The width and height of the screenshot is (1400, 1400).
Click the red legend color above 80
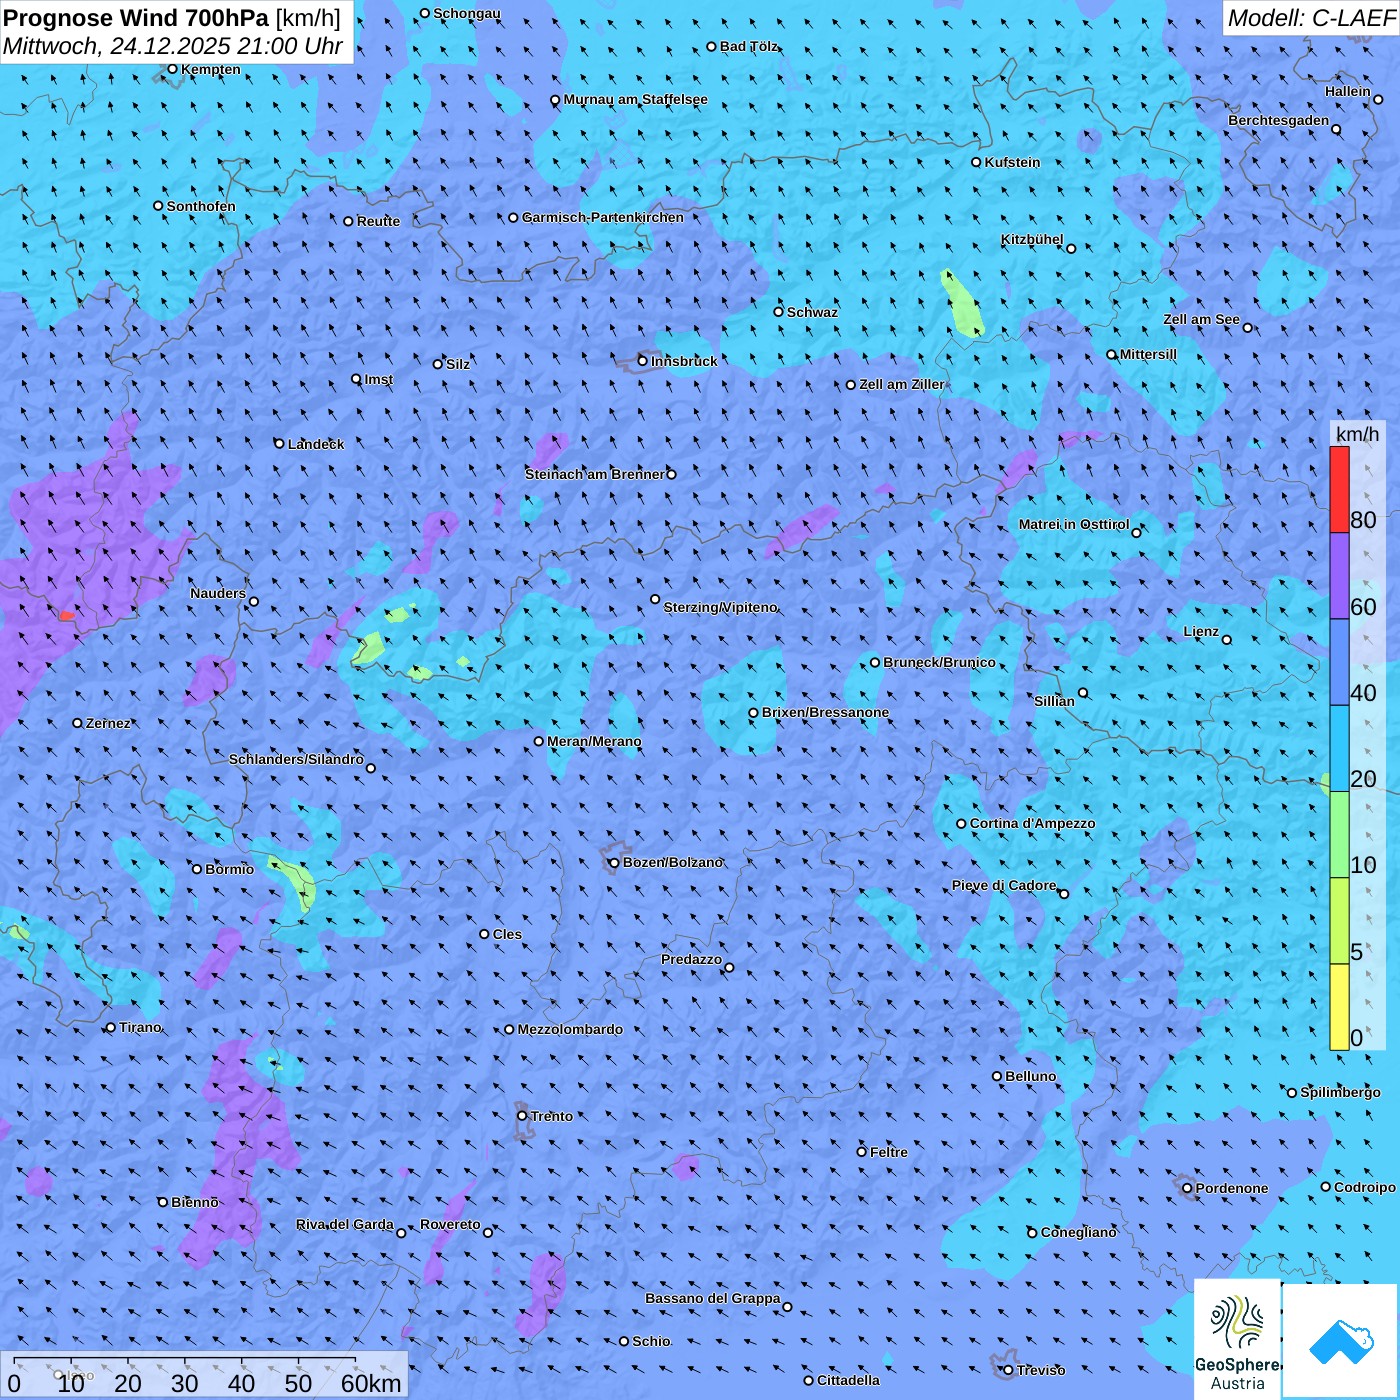(x=1339, y=489)
